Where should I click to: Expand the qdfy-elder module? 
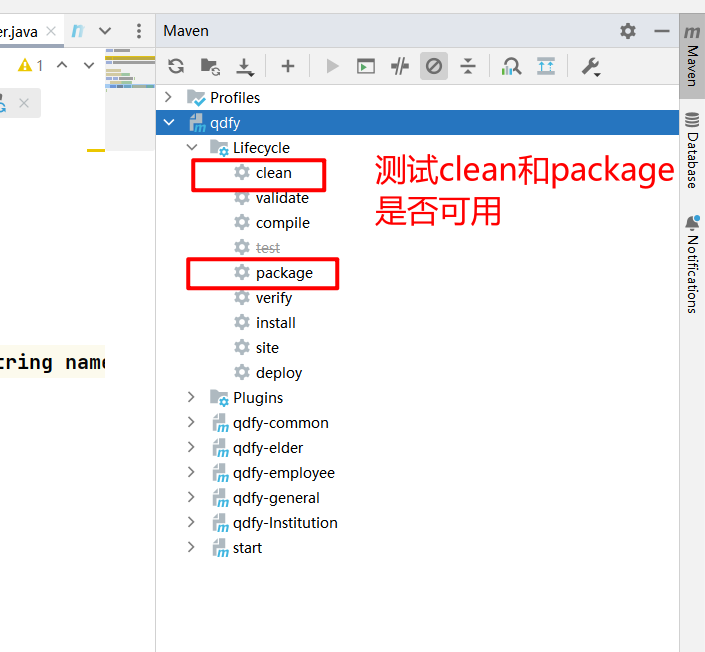[x=191, y=447]
